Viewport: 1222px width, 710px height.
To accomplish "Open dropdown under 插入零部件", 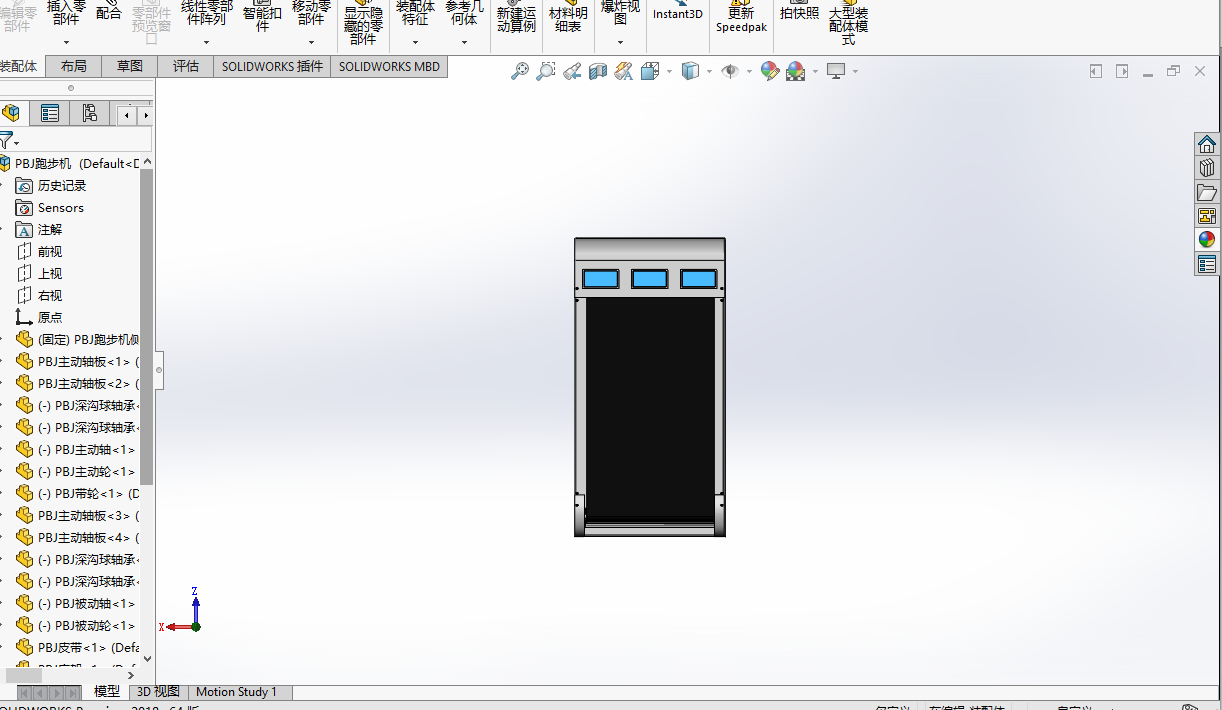I will tap(66, 43).
